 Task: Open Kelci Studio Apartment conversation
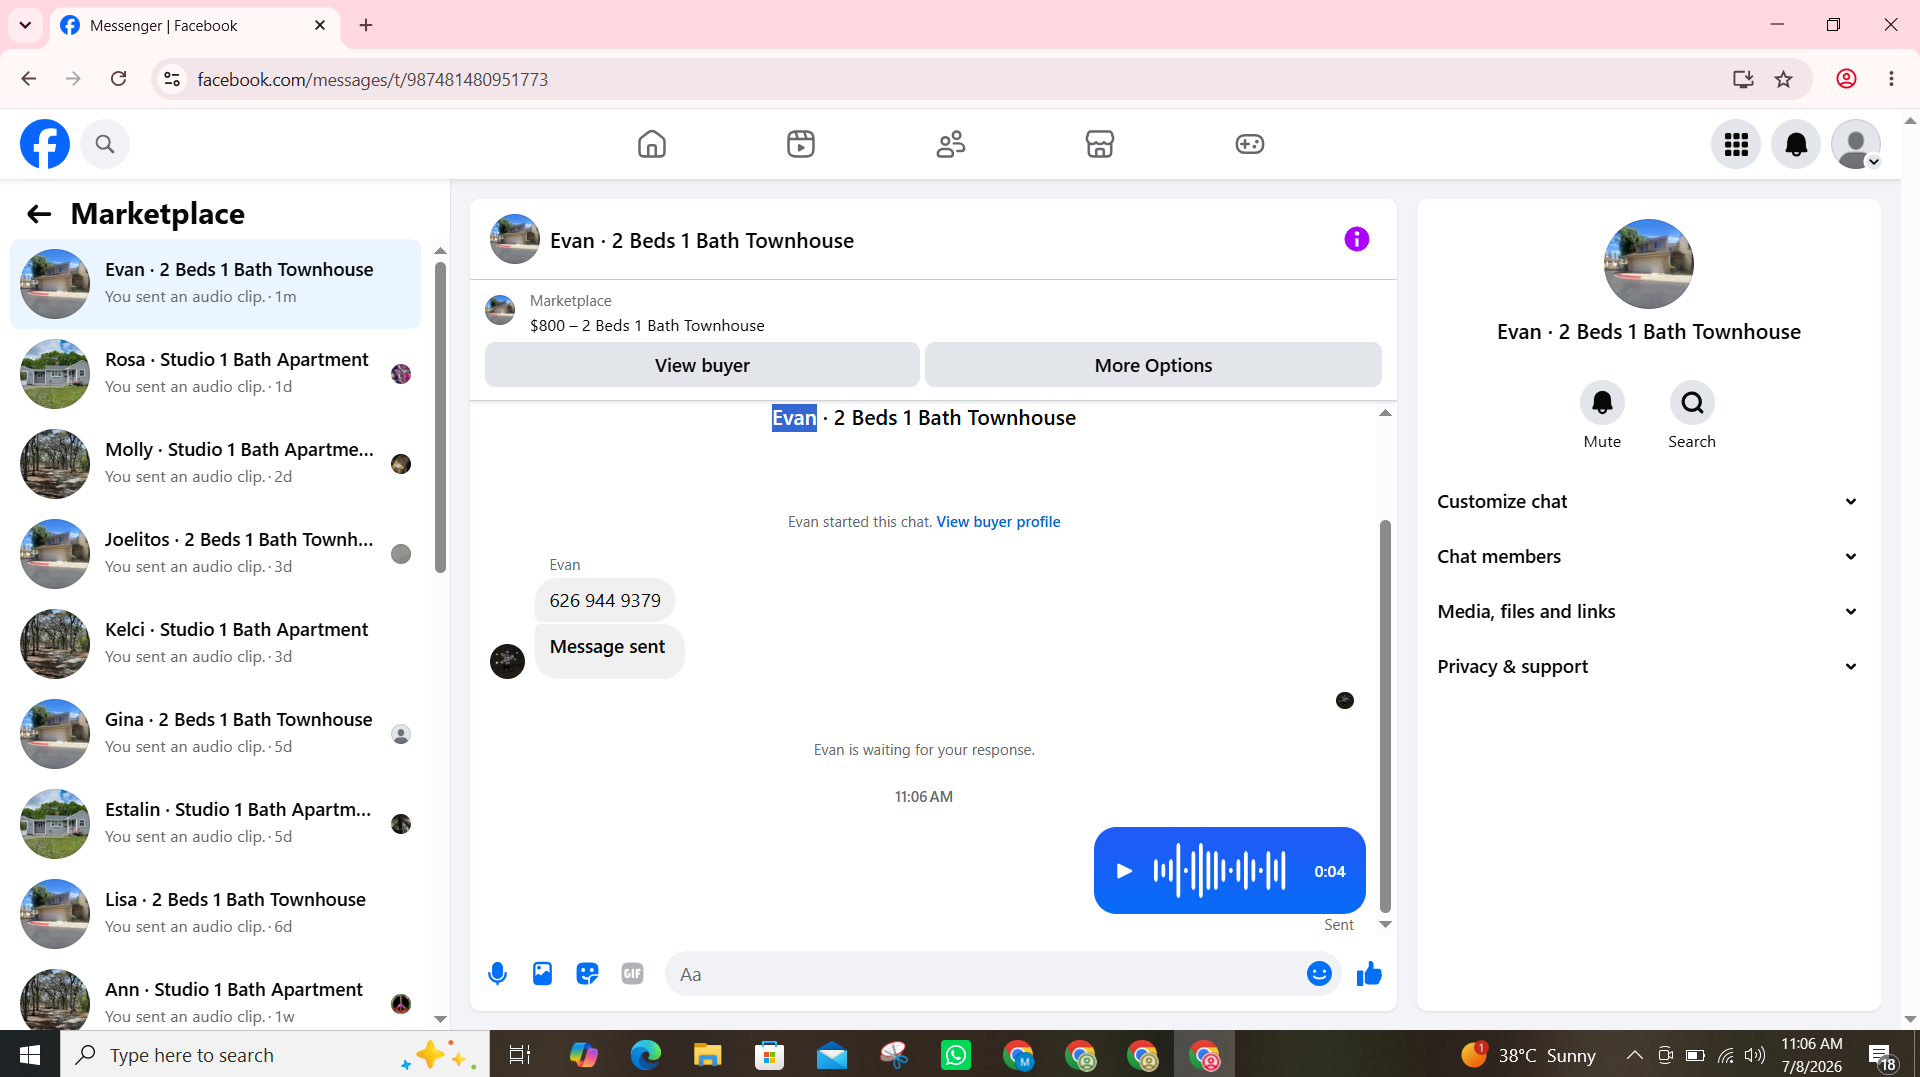(x=215, y=644)
